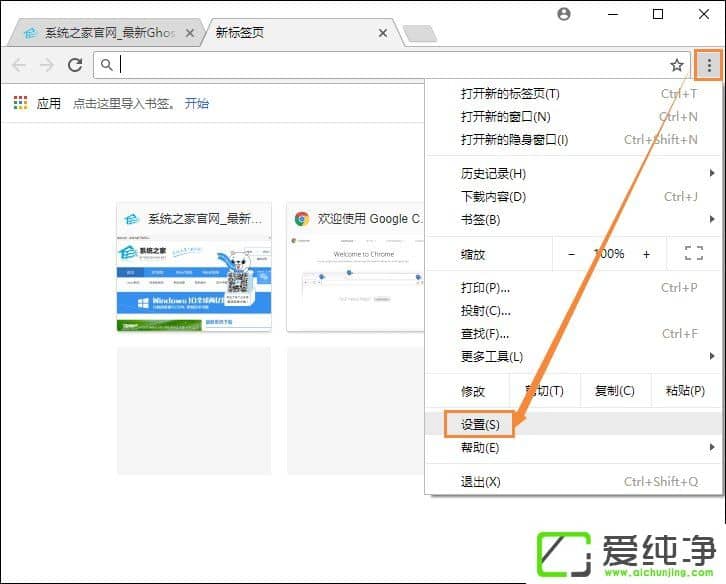Select 打开新的隐身窗口(I) menu item

[574, 139]
